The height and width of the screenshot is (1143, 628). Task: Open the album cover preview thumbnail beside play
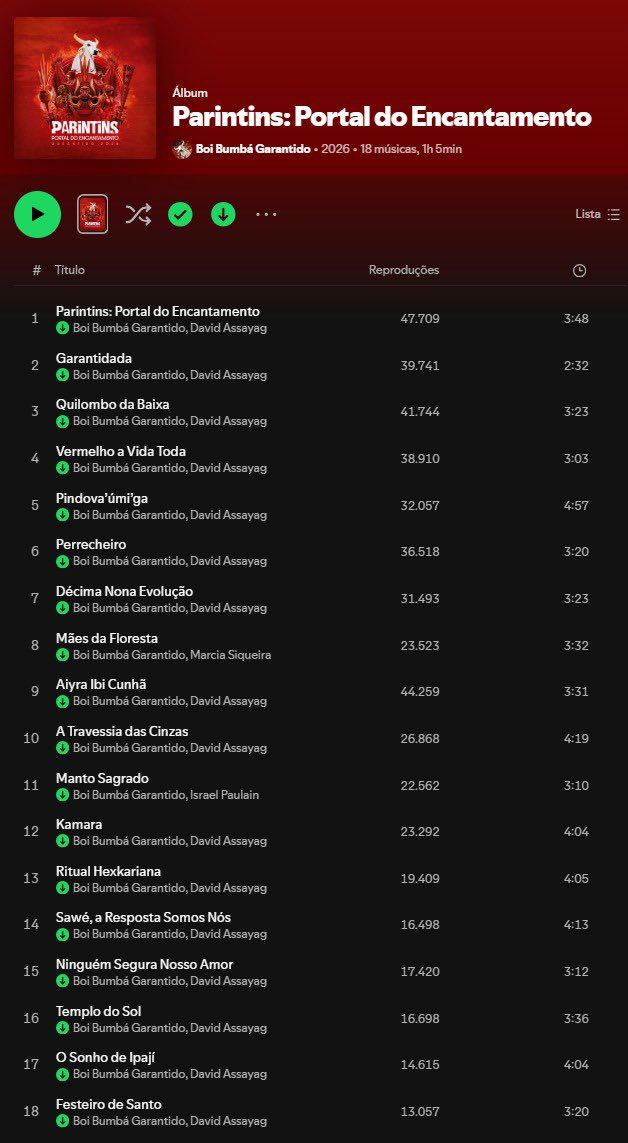click(93, 214)
